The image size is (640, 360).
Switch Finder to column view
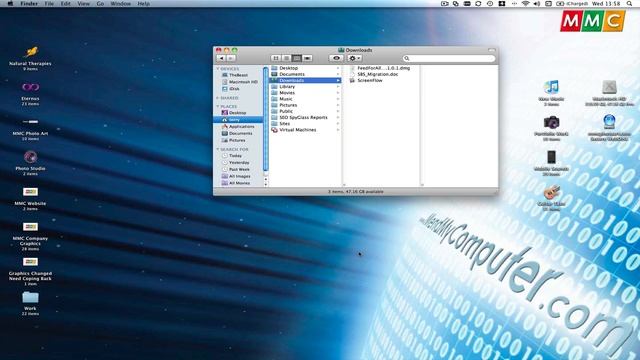tap(297, 58)
